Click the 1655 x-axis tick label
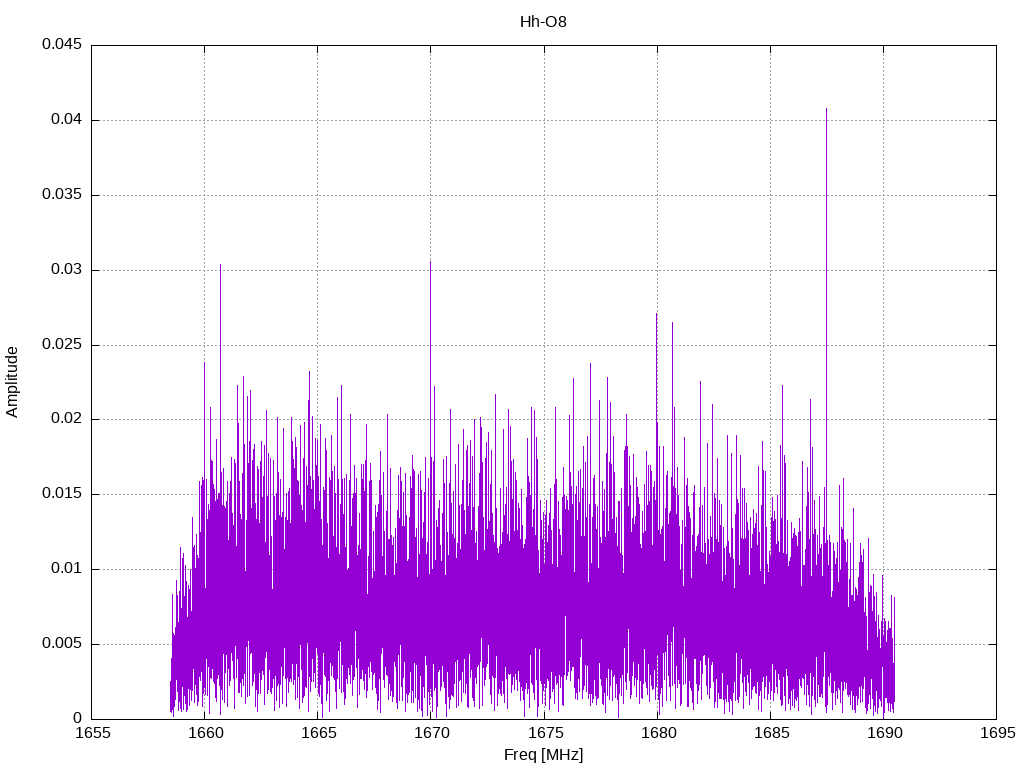Viewport: 1024px width, 768px height. pos(92,733)
